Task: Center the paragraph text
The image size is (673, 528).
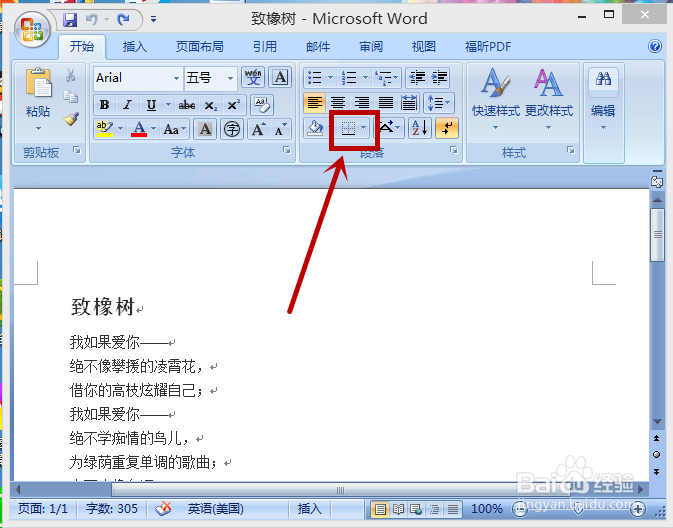Action: tap(338, 103)
